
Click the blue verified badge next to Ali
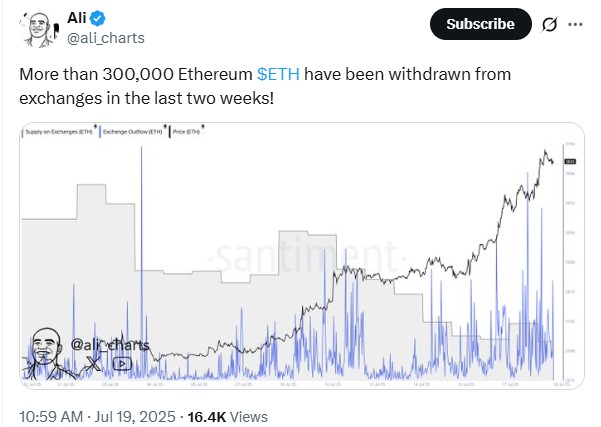click(x=101, y=17)
